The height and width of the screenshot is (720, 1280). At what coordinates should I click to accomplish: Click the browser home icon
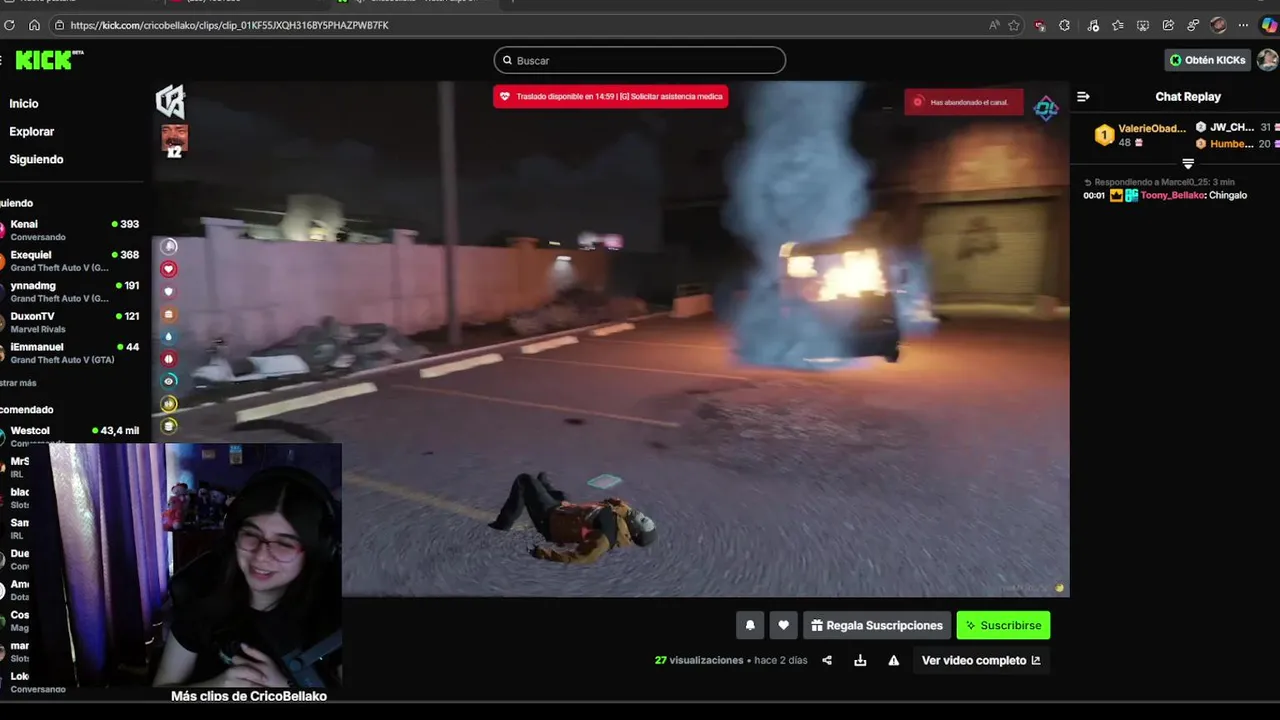[x=35, y=25]
